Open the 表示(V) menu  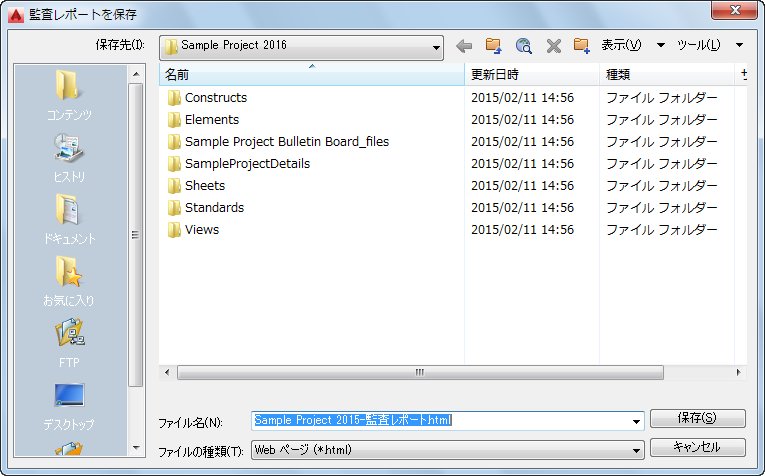(621, 45)
